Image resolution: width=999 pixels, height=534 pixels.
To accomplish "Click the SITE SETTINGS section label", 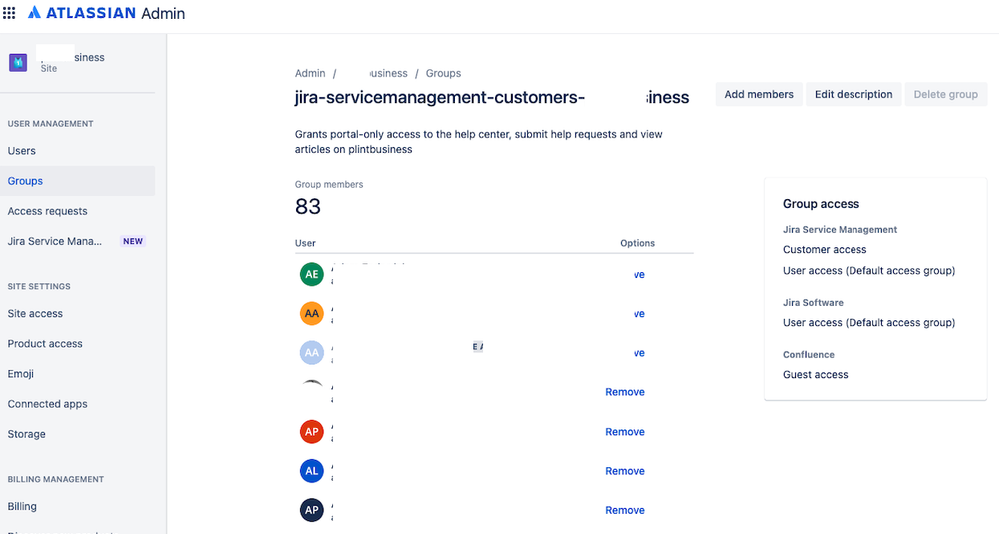I will pos(39,286).
